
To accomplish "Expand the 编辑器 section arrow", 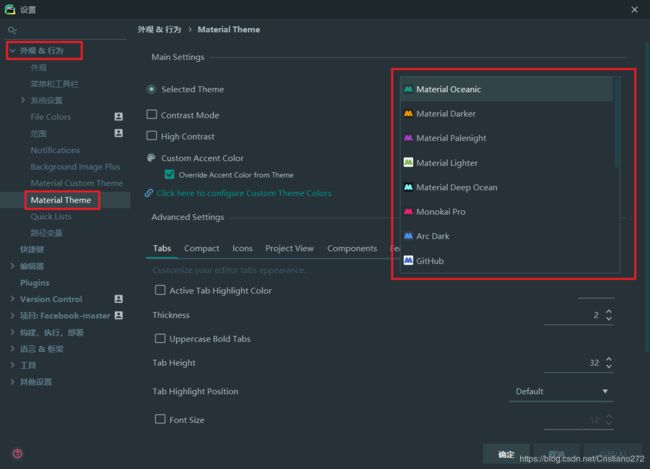I will click(12, 266).
